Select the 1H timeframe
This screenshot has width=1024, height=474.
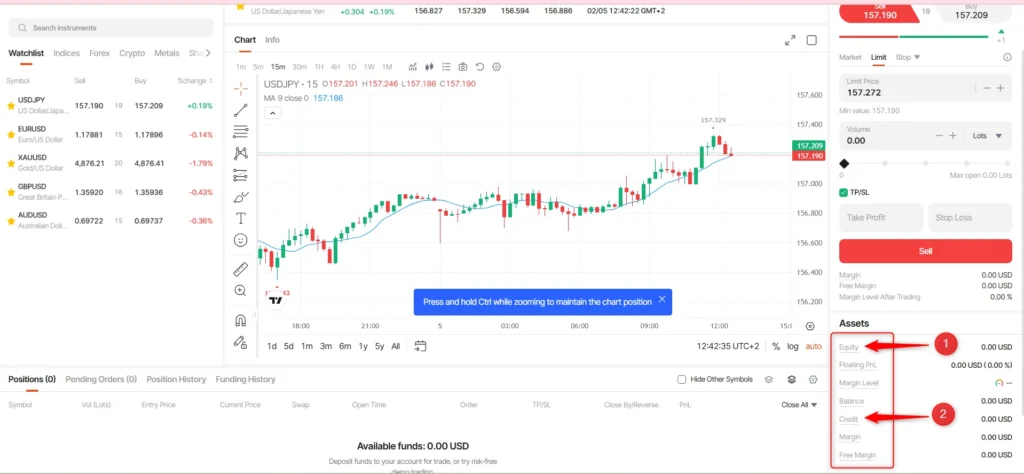coord(319,67)
